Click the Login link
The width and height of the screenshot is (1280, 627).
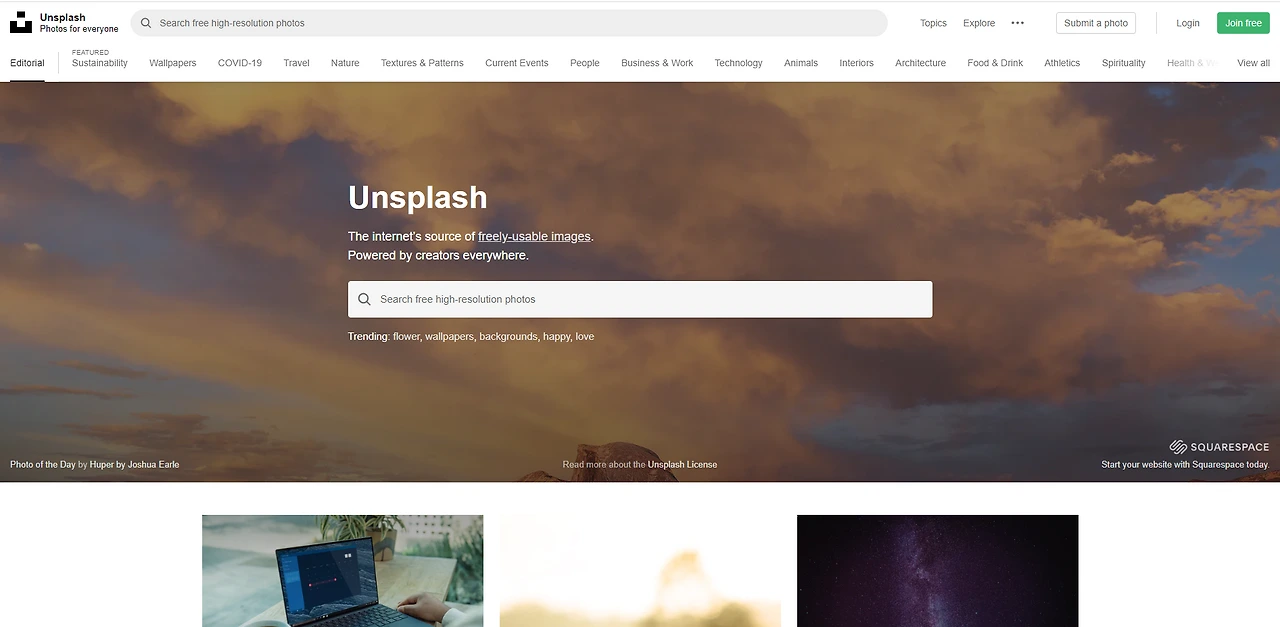[x=1188, y=23]
